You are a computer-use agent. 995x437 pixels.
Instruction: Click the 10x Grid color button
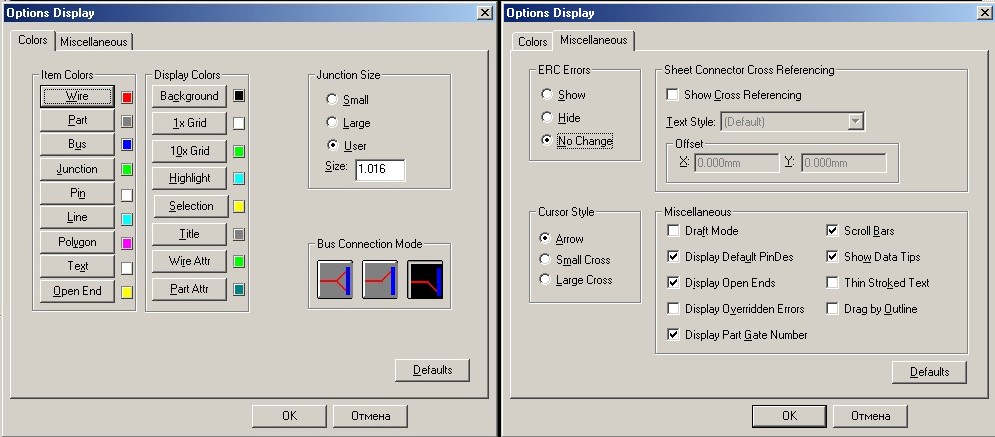click(x=189, y=152)
